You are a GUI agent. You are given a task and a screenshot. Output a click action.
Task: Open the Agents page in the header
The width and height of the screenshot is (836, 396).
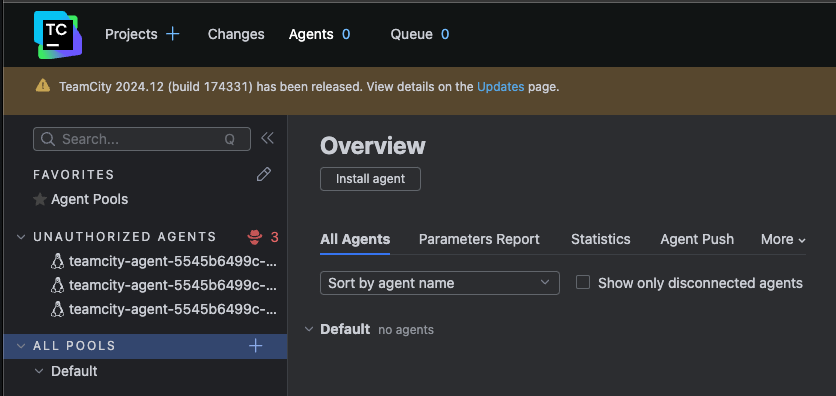pos(311,34)
